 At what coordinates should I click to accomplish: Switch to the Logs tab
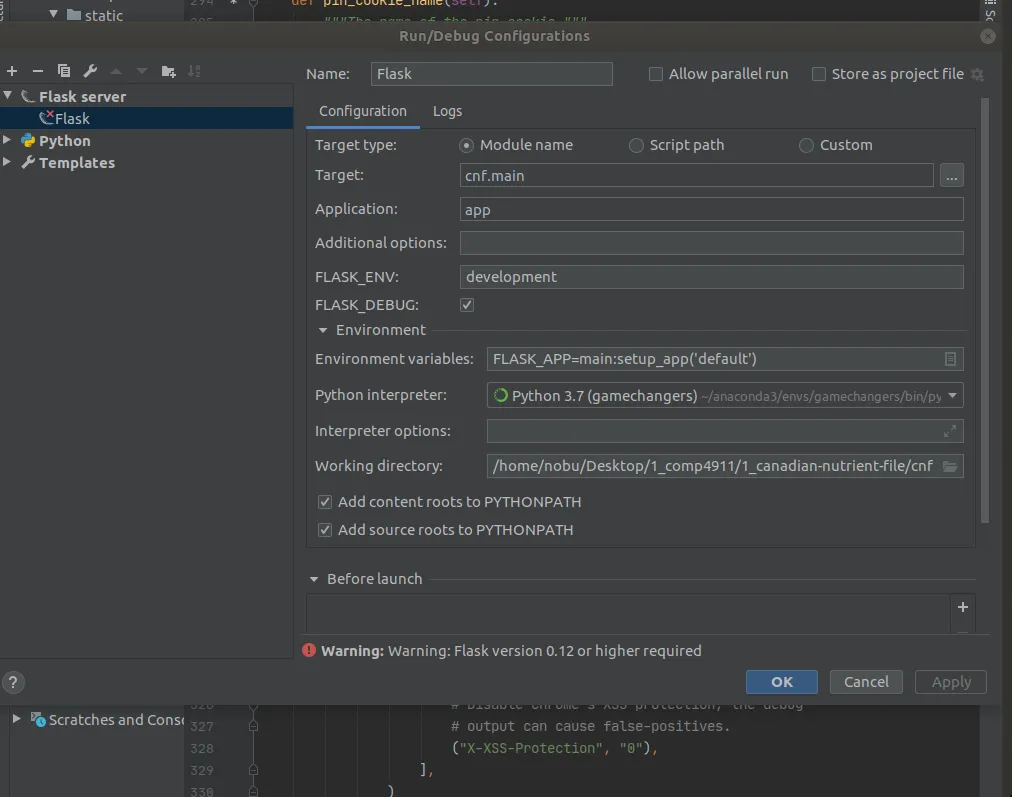point(447,111)
